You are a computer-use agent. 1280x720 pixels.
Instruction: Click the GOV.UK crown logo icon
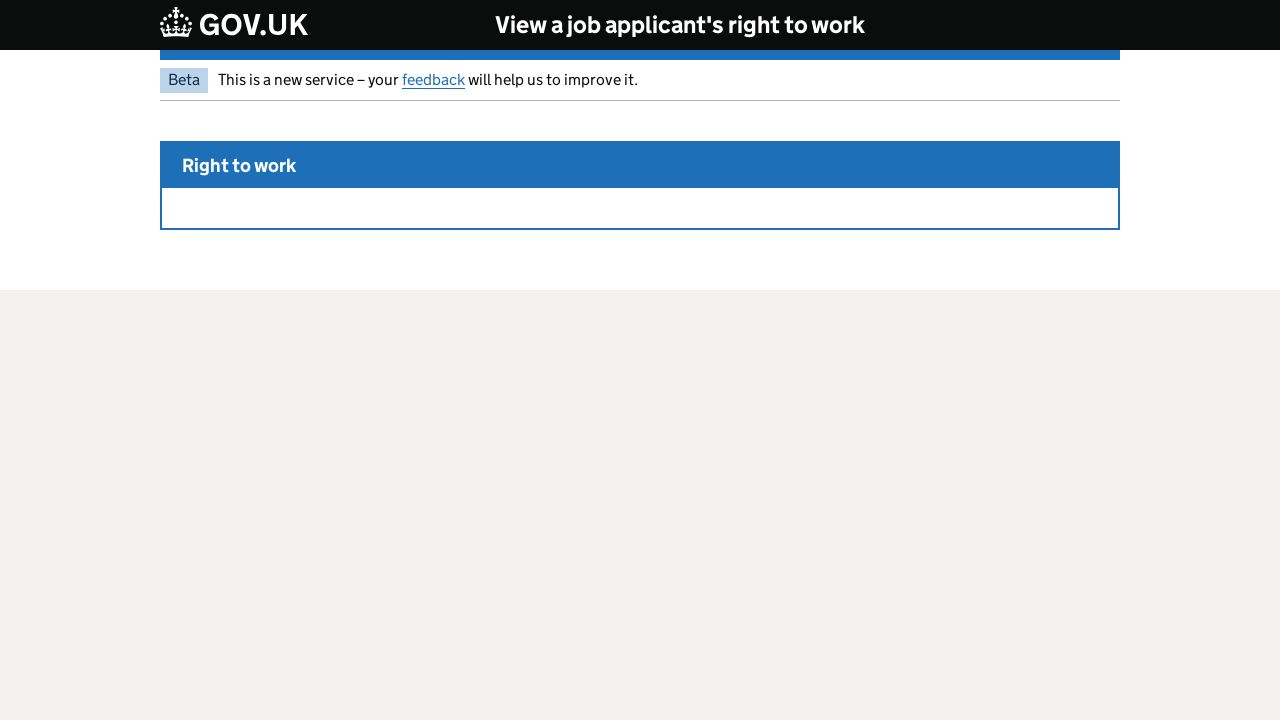pos(176,22)
